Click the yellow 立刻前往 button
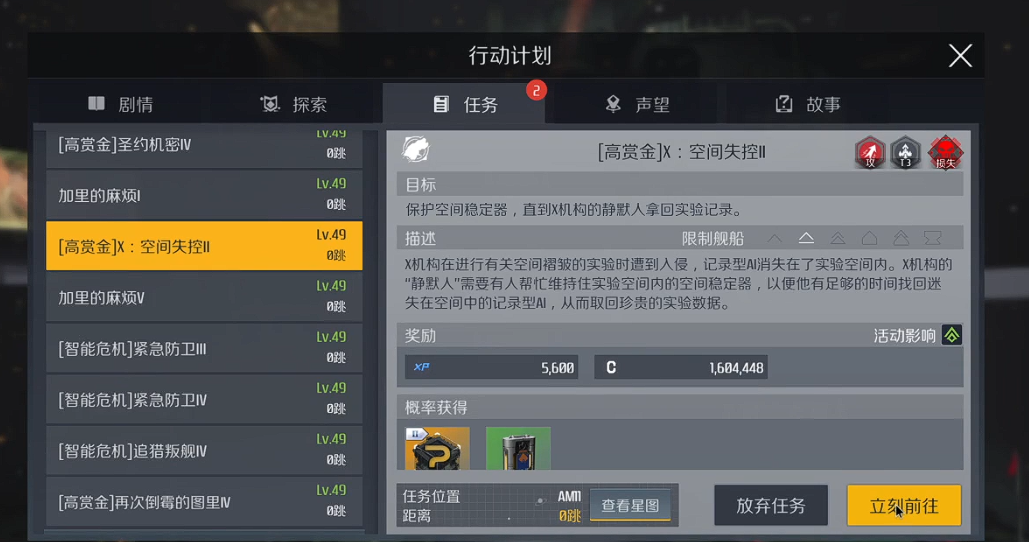Viewport: 1029px width, 542px height. tap(904, 506)
